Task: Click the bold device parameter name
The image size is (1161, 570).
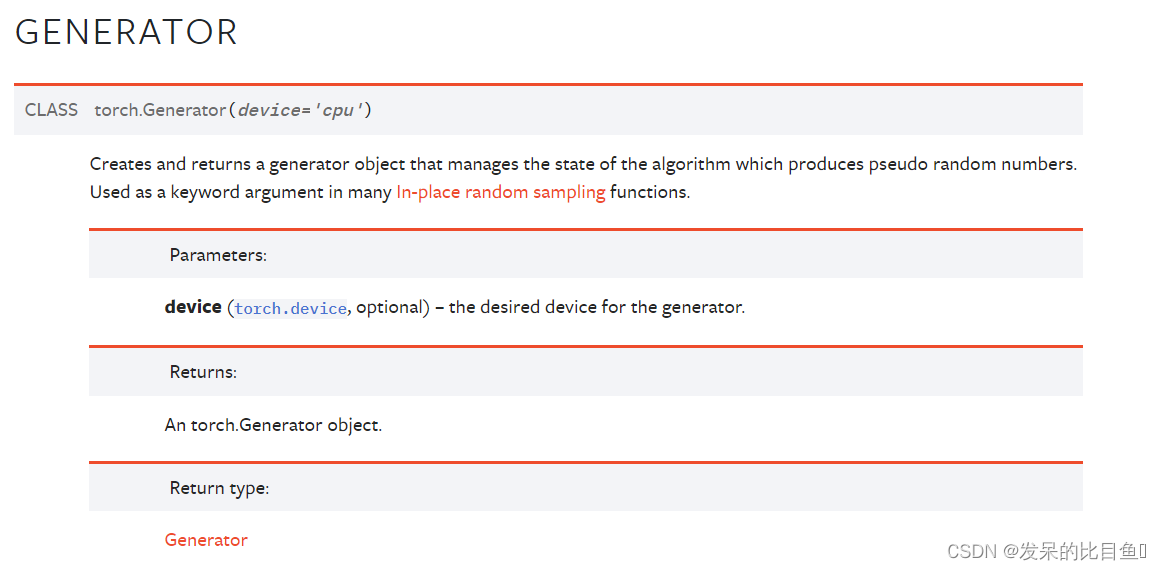Action: (x=193, y=307)
